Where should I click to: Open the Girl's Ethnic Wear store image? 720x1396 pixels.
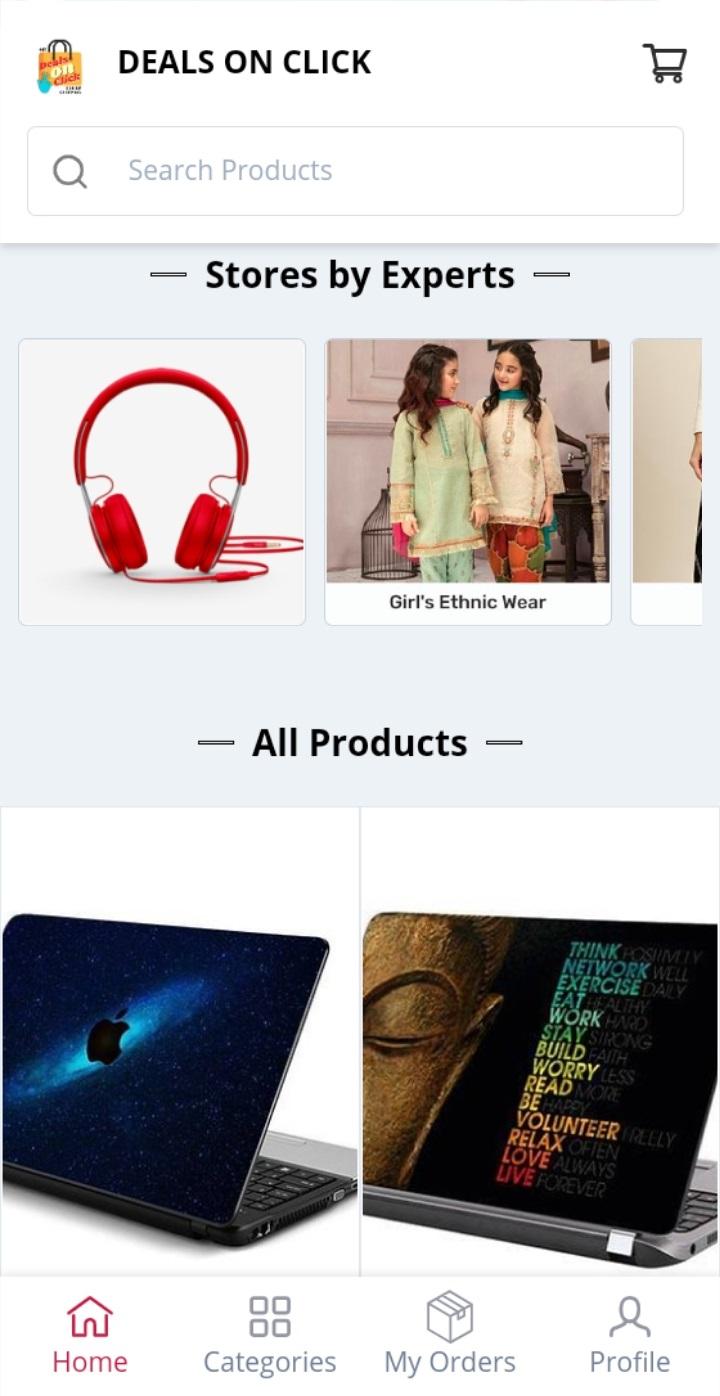coord(468,460)
